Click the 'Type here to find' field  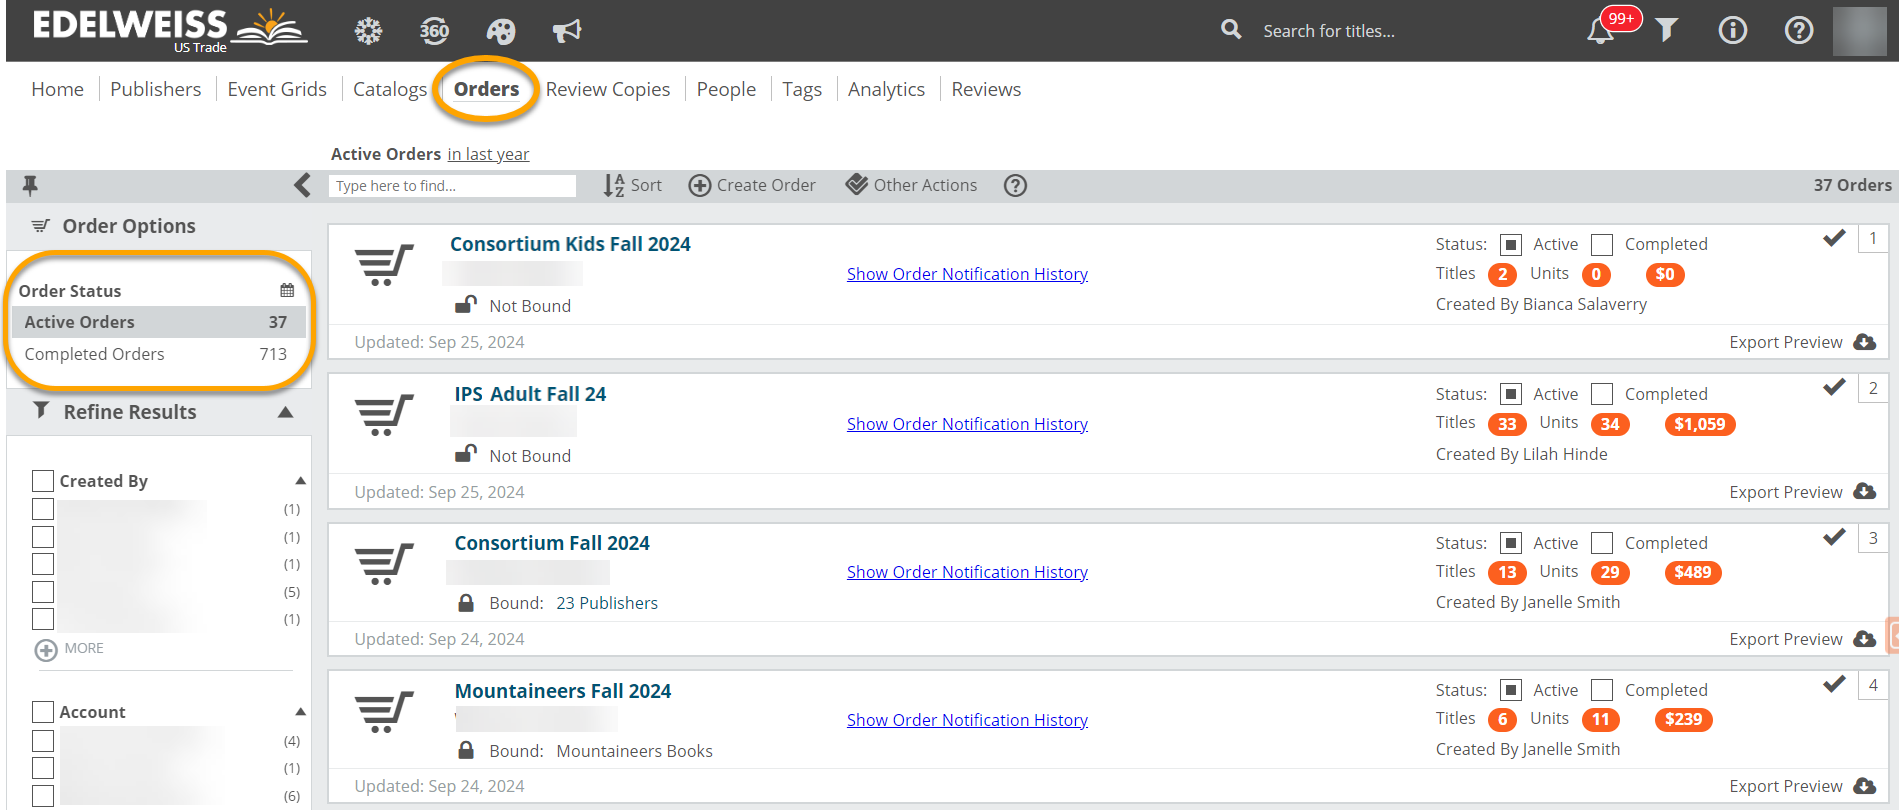(x=452, y=185)
